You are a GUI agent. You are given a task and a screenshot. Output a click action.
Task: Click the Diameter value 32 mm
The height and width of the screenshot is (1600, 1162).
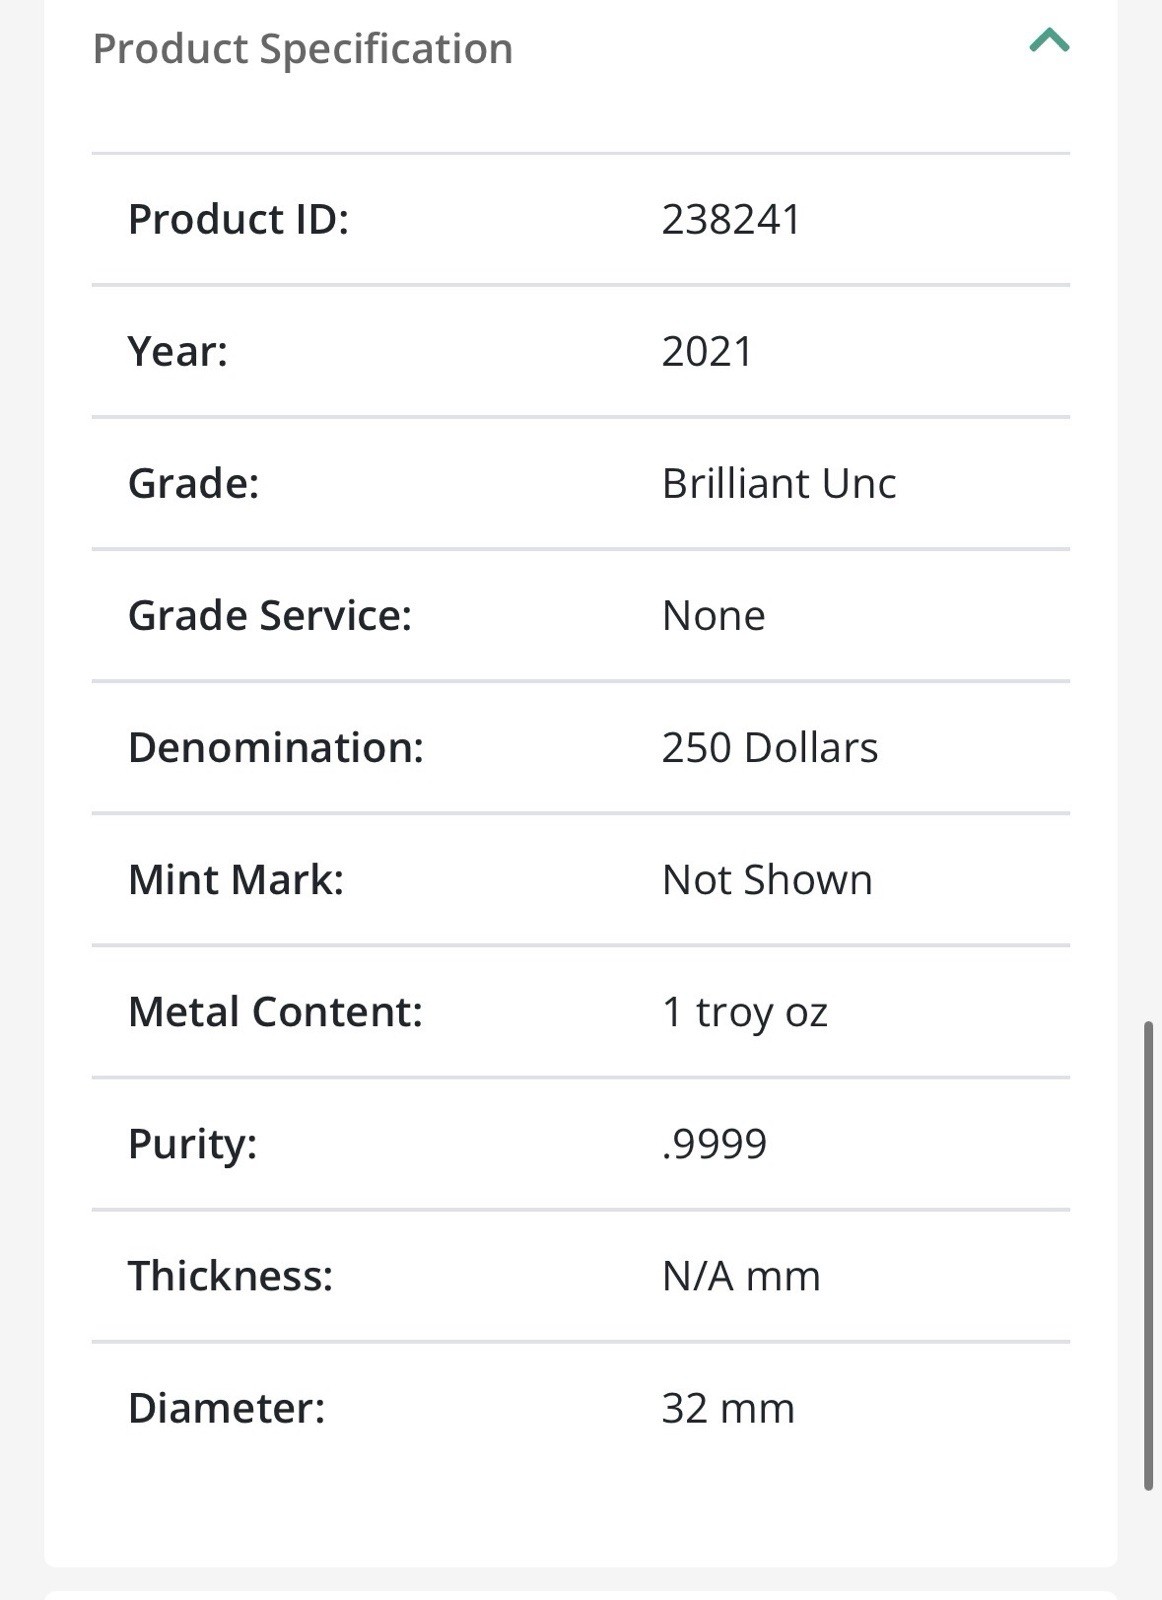pyautogui.click(x=728, y=1409)
